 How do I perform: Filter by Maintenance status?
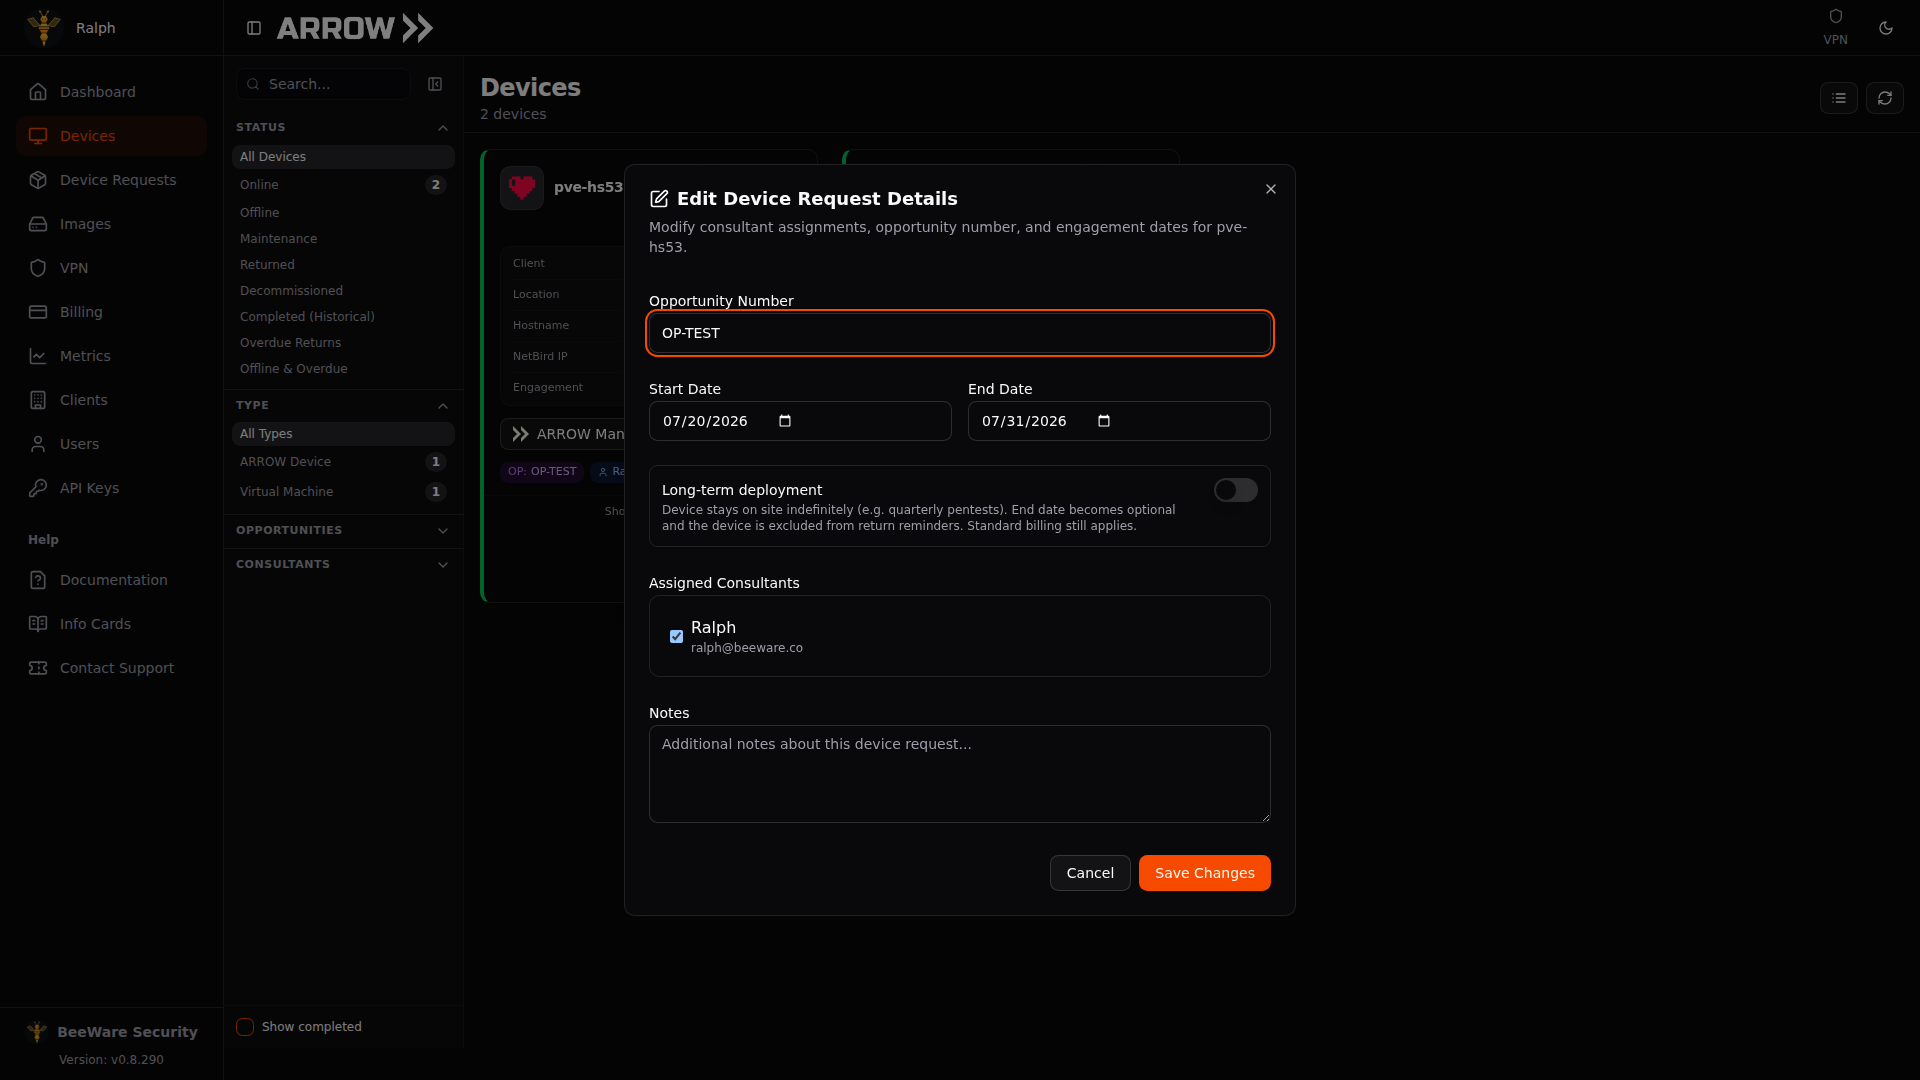[343, 239]
